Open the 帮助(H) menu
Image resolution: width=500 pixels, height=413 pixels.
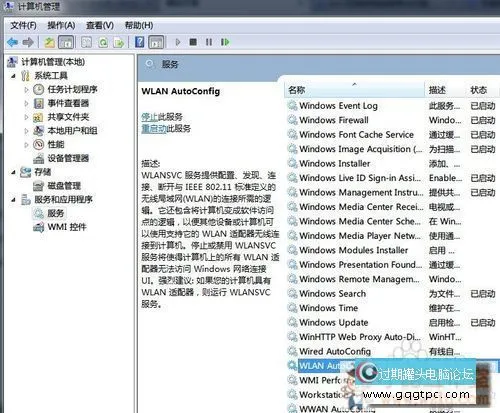(139, 25)
